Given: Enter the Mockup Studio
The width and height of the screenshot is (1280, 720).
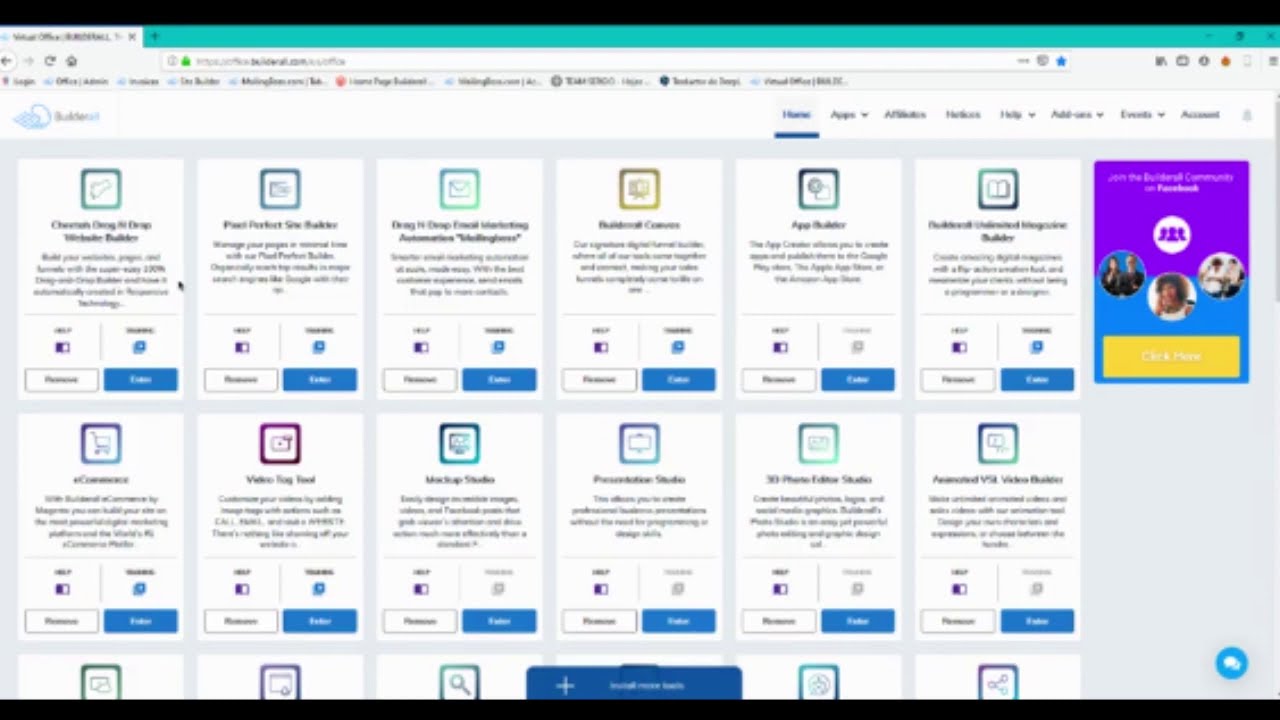Looking at the screenshot, I should point(499,621).
